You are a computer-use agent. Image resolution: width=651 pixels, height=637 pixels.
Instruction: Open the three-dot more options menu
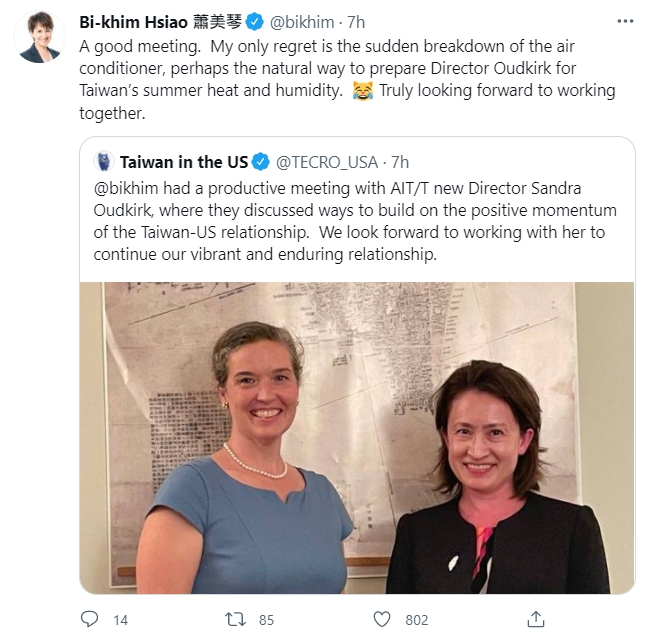click(x=625, y=21)
